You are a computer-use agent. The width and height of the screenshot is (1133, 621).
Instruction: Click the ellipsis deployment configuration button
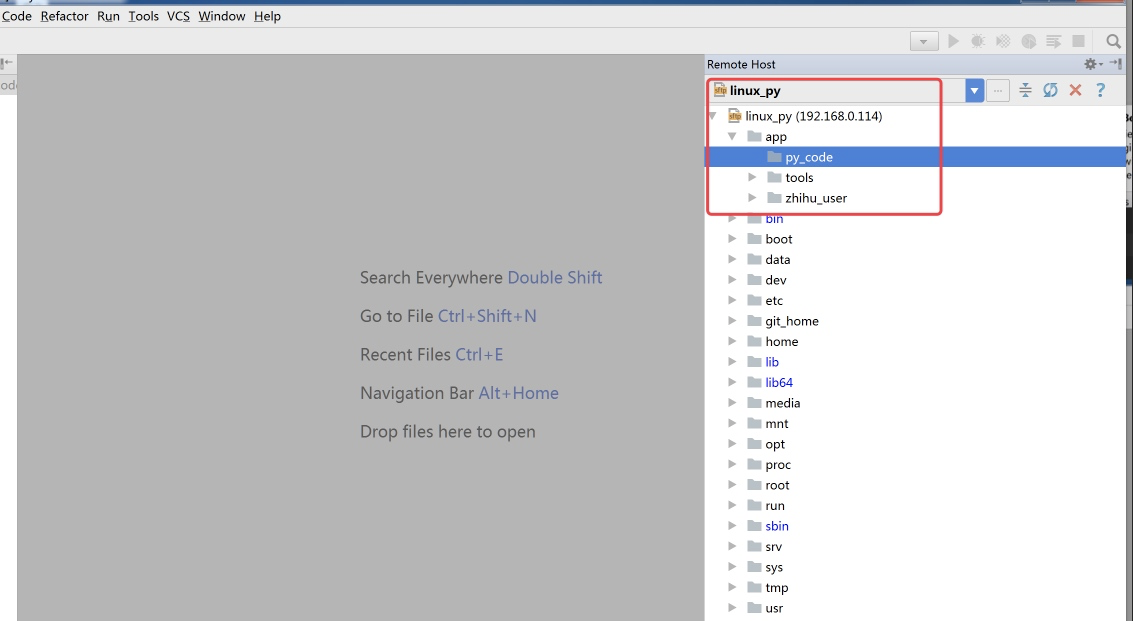(998, 90)
